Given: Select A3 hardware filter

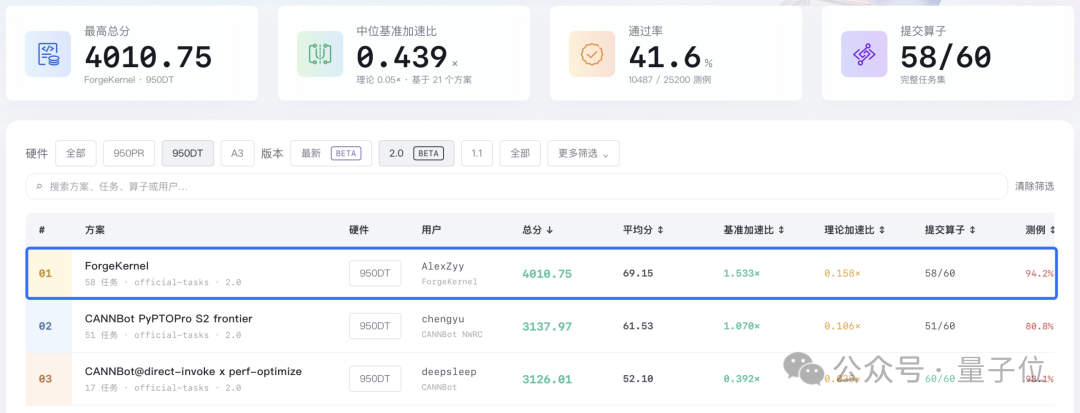Looking at the screenshot, I should (237, 153).
